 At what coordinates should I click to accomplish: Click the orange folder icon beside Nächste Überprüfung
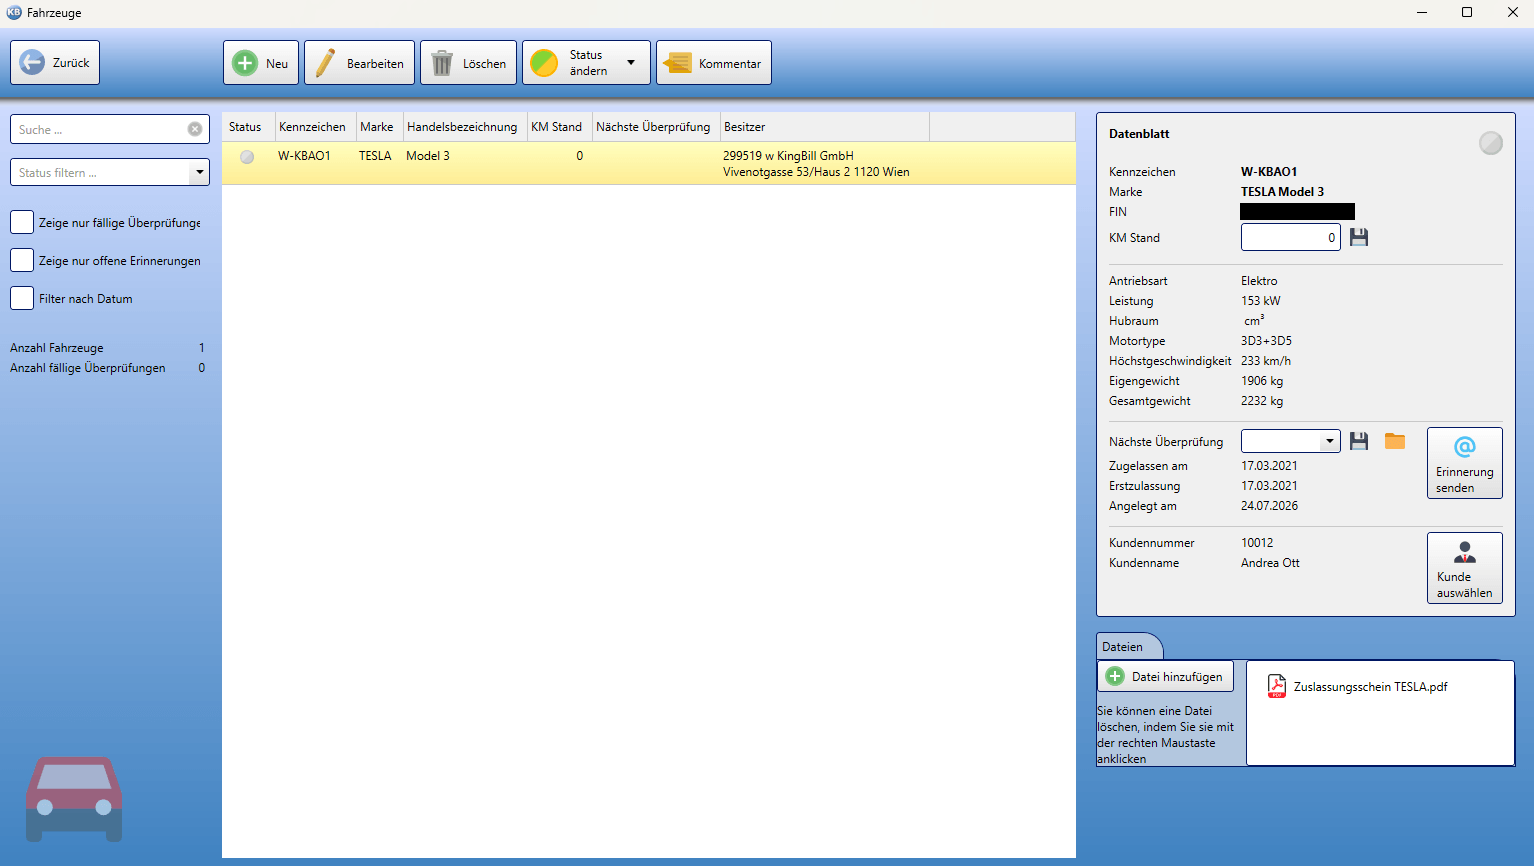[1395, 441]
